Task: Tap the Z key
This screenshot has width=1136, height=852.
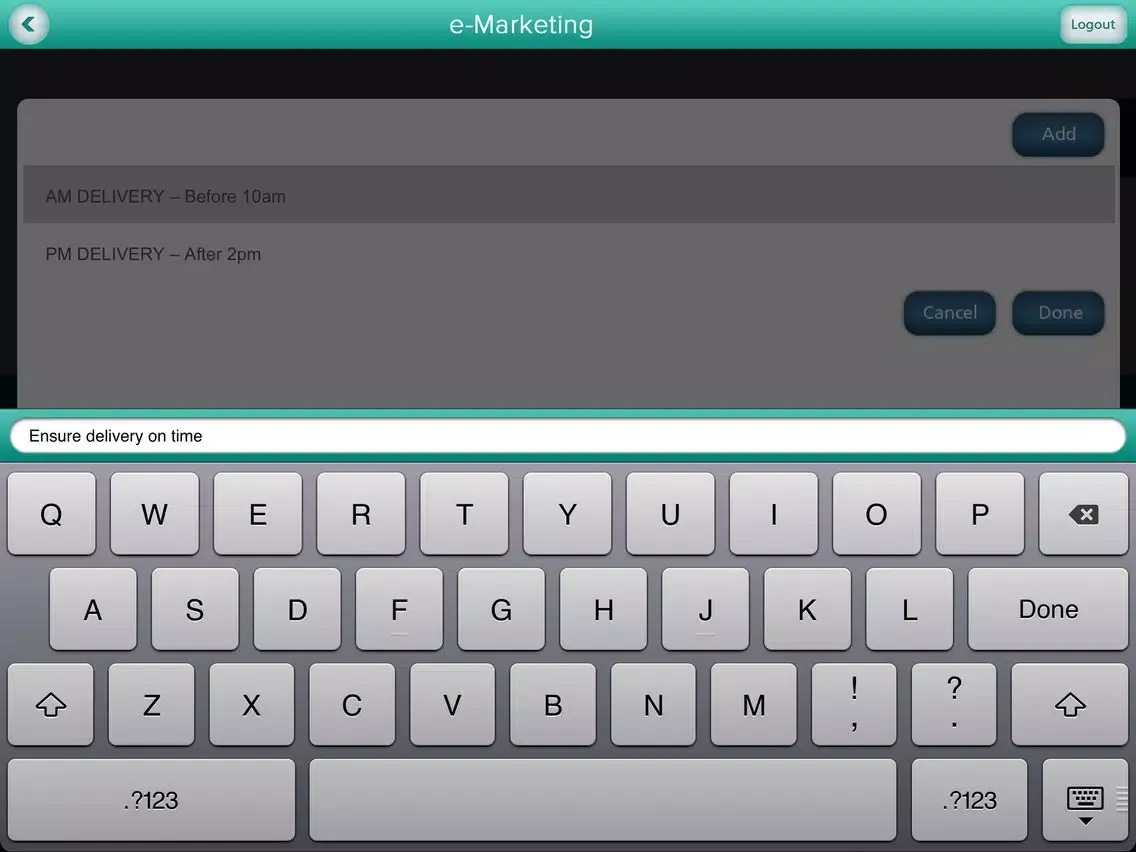Action: (x=151, y=704)
